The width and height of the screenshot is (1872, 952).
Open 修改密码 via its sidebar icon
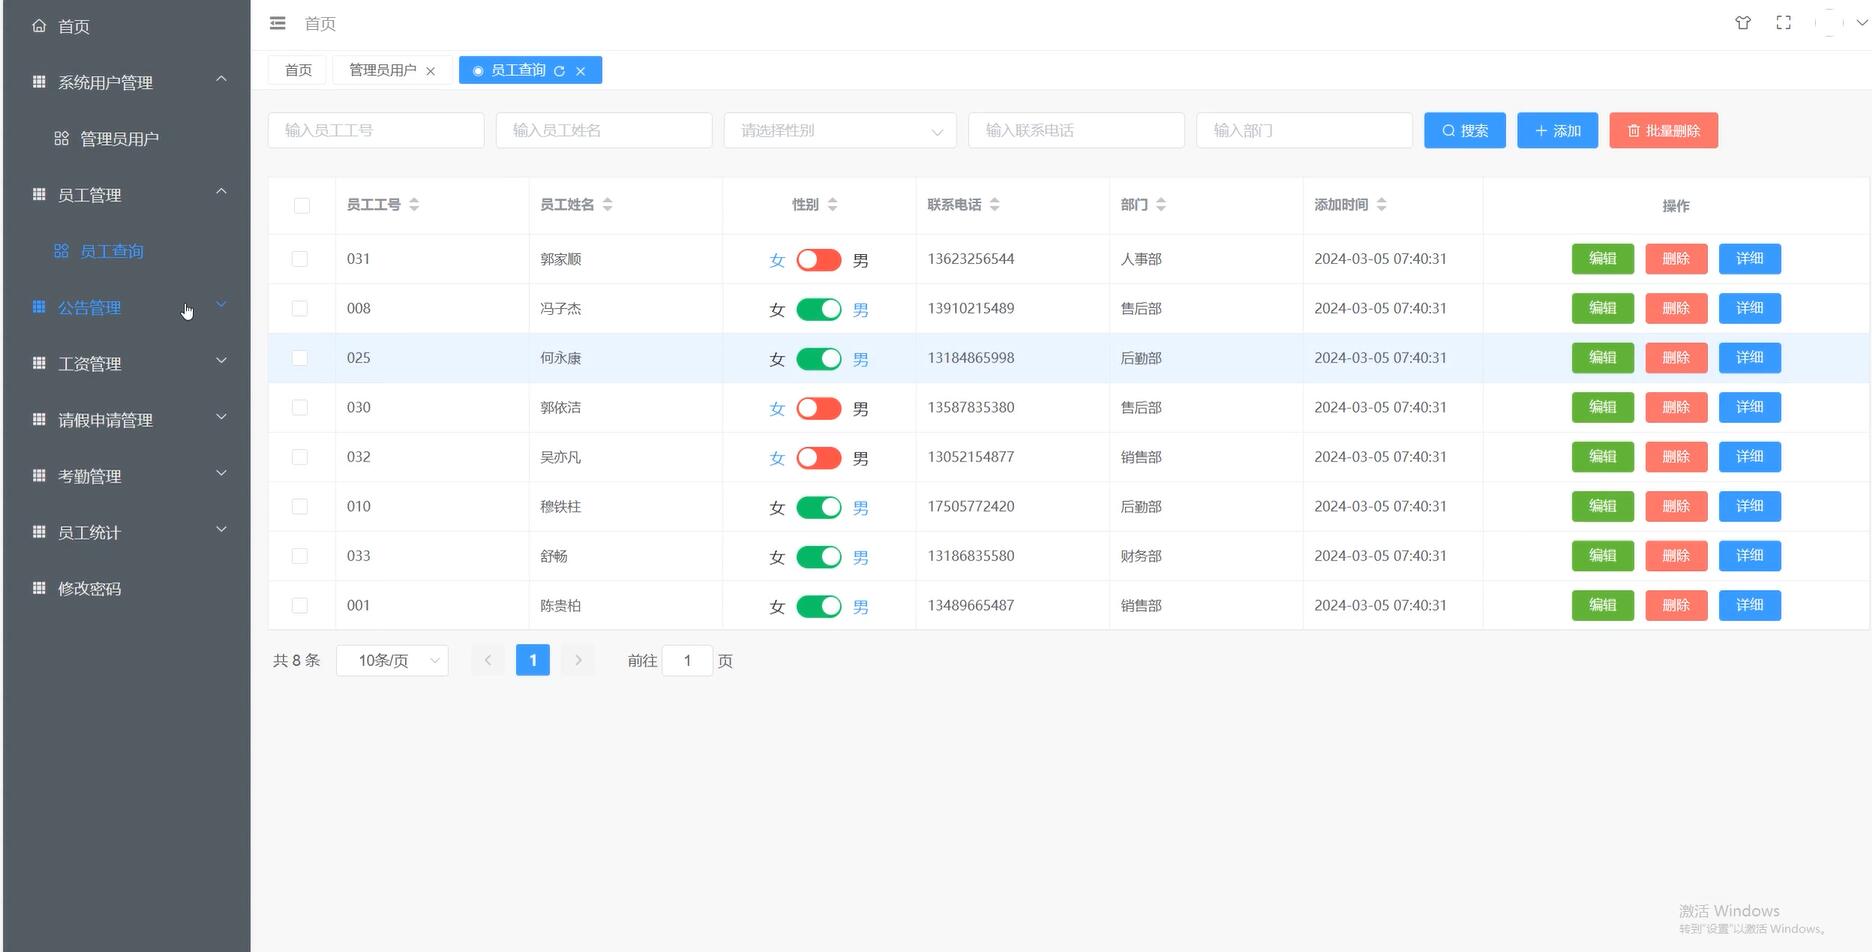pyautogui.click(x=38, y=588)
